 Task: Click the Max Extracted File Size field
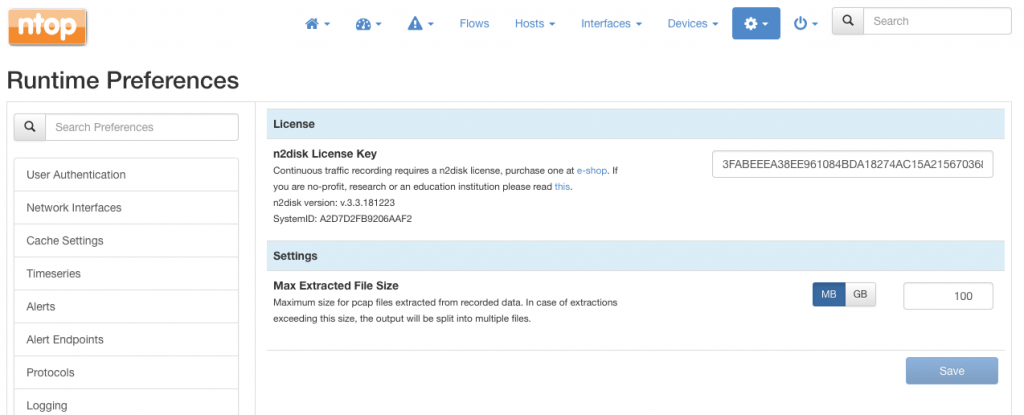tap(948, 296)
